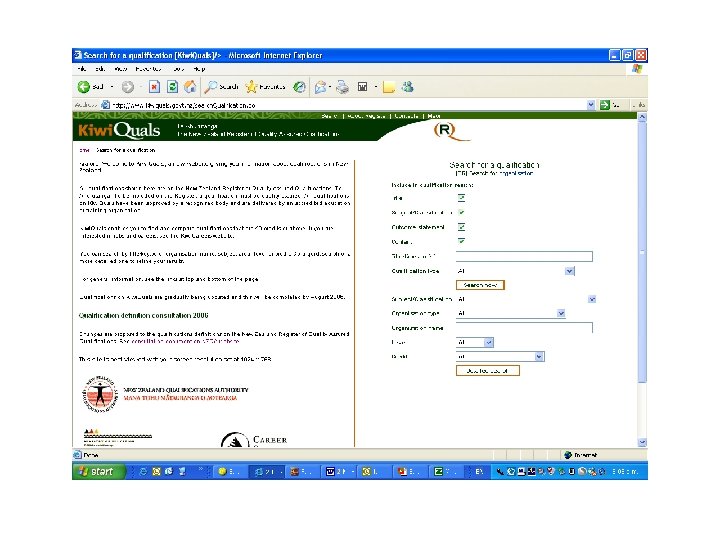
Task: Click the Print icon
Action: coord(343,87)
